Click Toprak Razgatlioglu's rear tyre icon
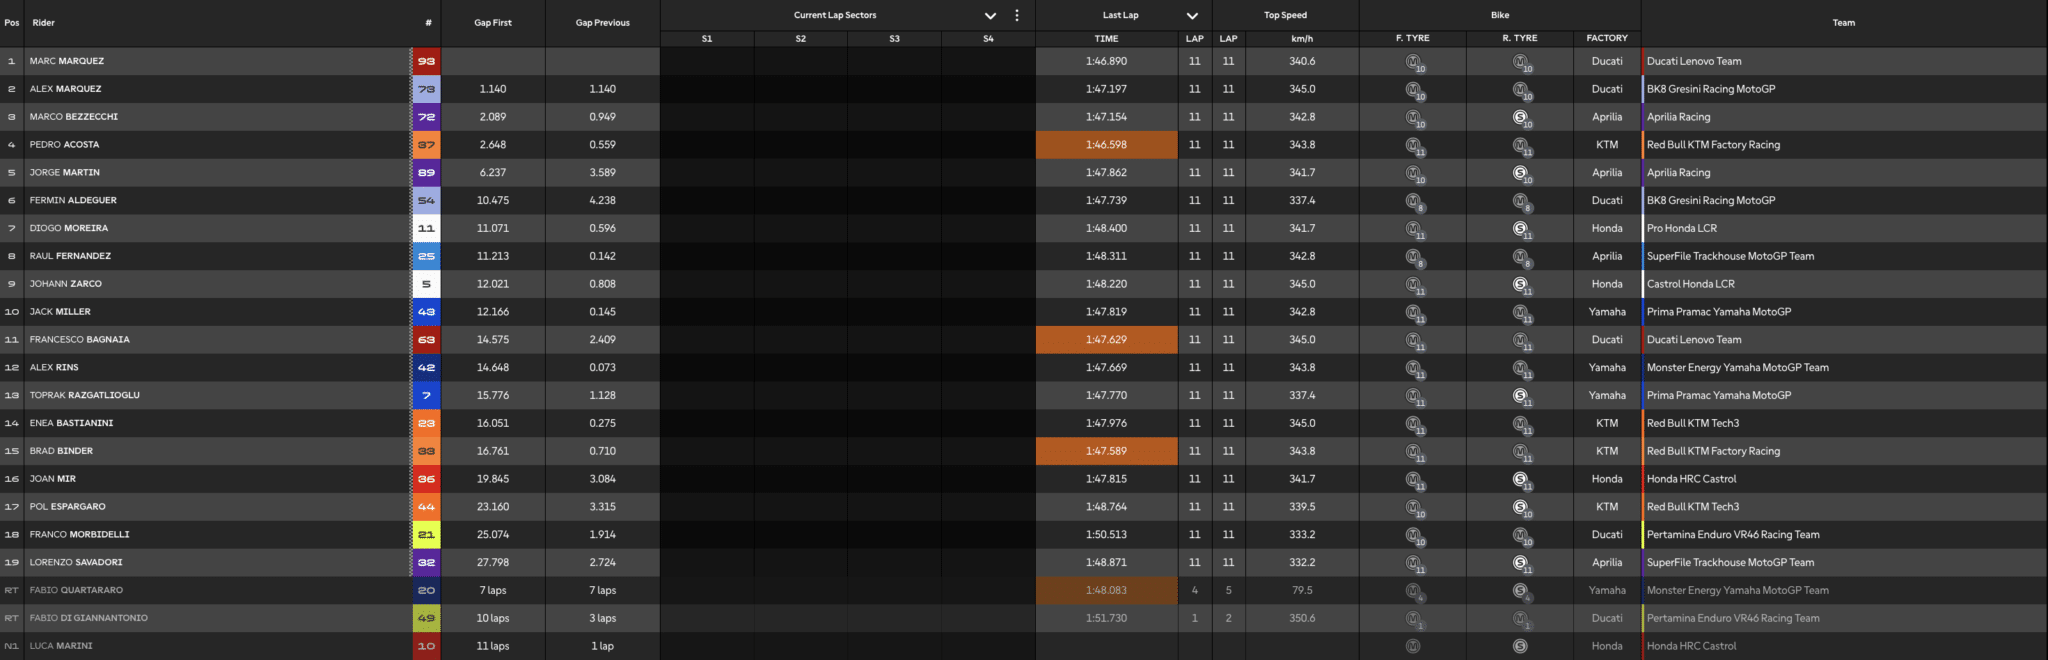Viewport: 2048px width, 660px height. [x=1520, y=395]
